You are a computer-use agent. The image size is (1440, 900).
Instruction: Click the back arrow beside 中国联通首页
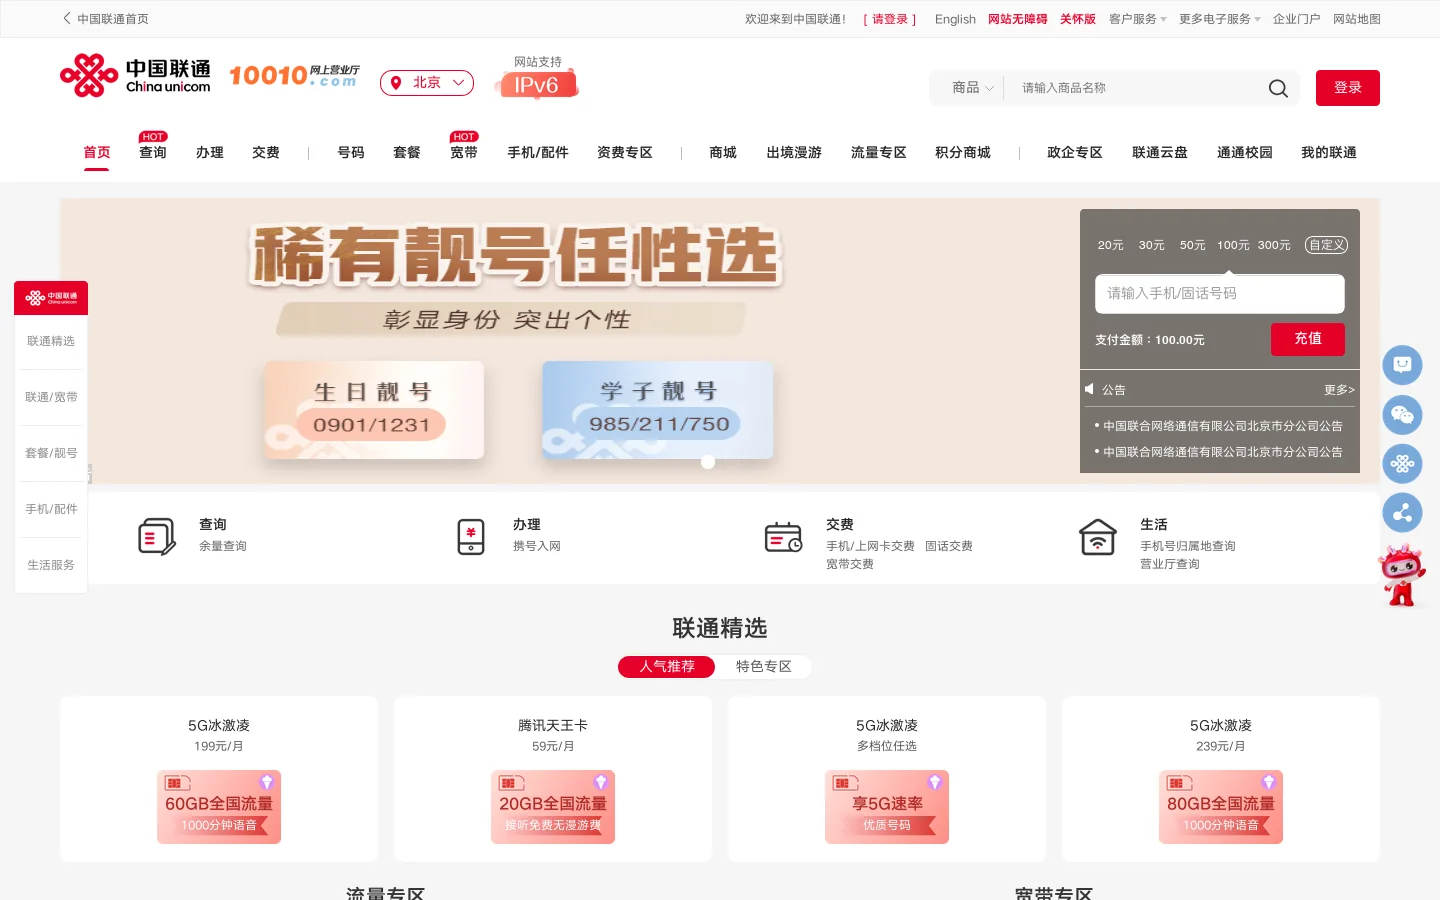(67, 18)
